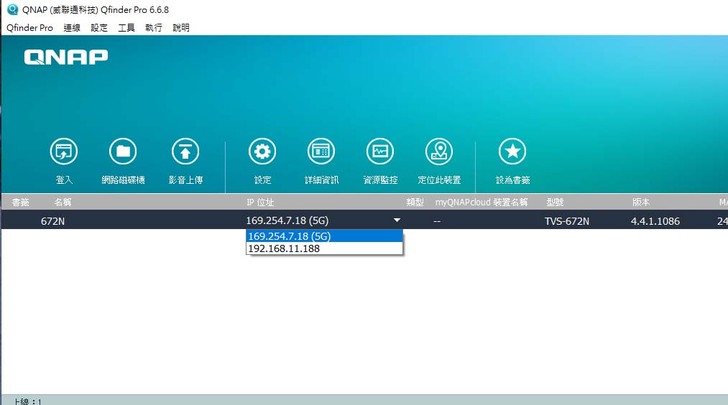Viewport: 728px width, 405px height.
Task: Sort by 版本 column header
Action: click(x=641, y=202)
